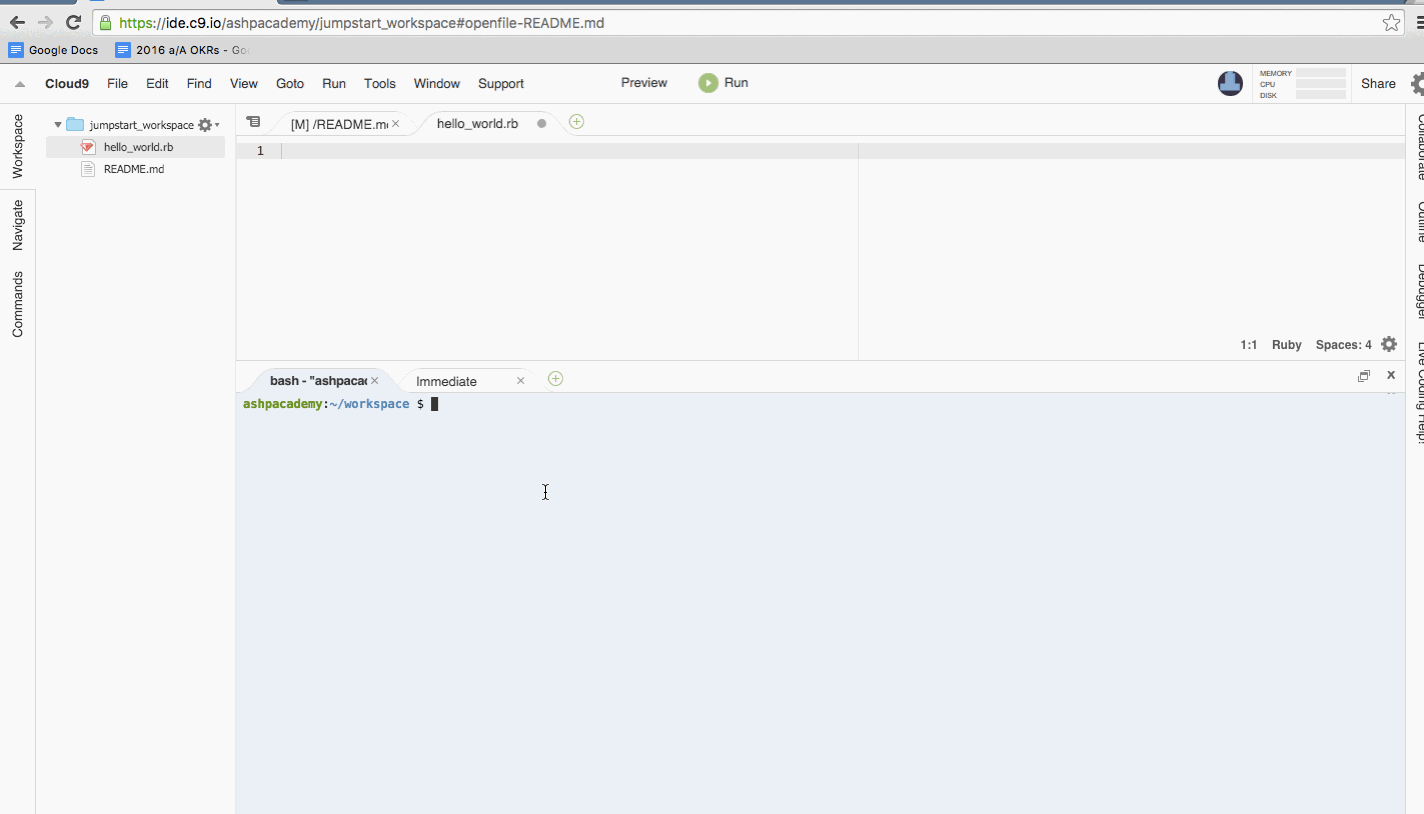The height and width of the screenshot is (814, 1424).
Task: Open the user avatar account menu
Action: click(x=1230, y=83)
